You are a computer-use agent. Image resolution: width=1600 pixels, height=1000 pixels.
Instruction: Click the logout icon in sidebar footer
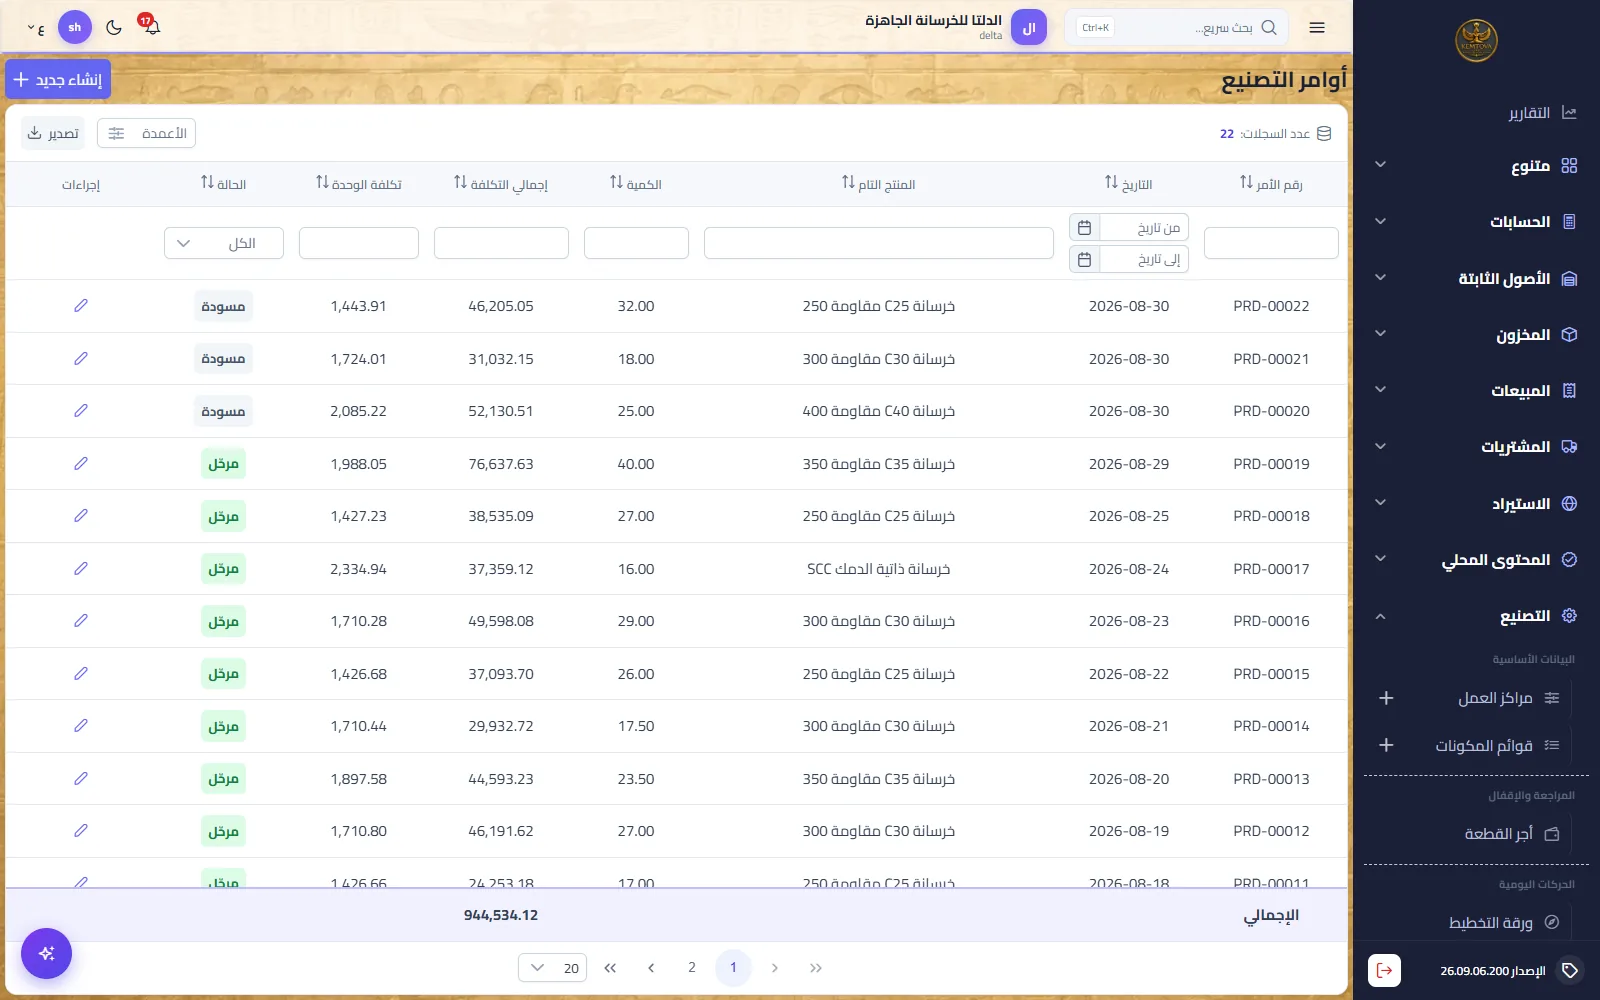tap(1384, 970)
